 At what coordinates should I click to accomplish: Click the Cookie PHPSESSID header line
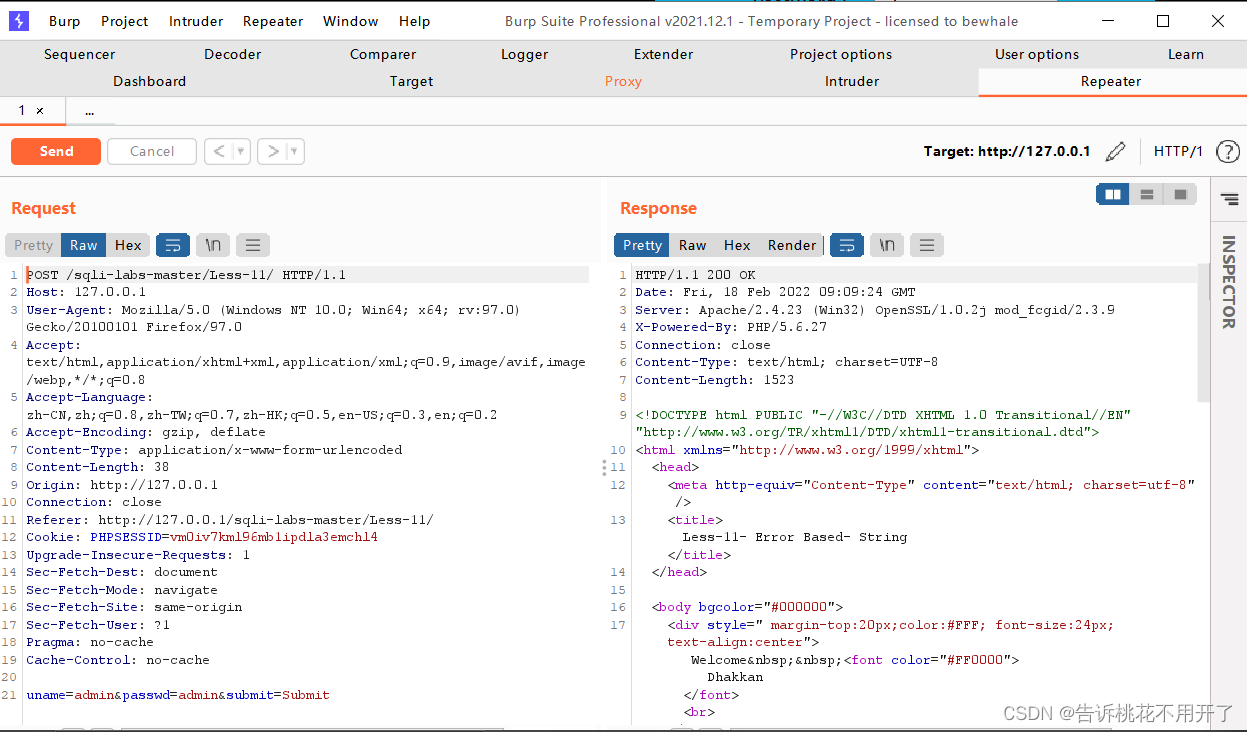click(x=202, y=537)
